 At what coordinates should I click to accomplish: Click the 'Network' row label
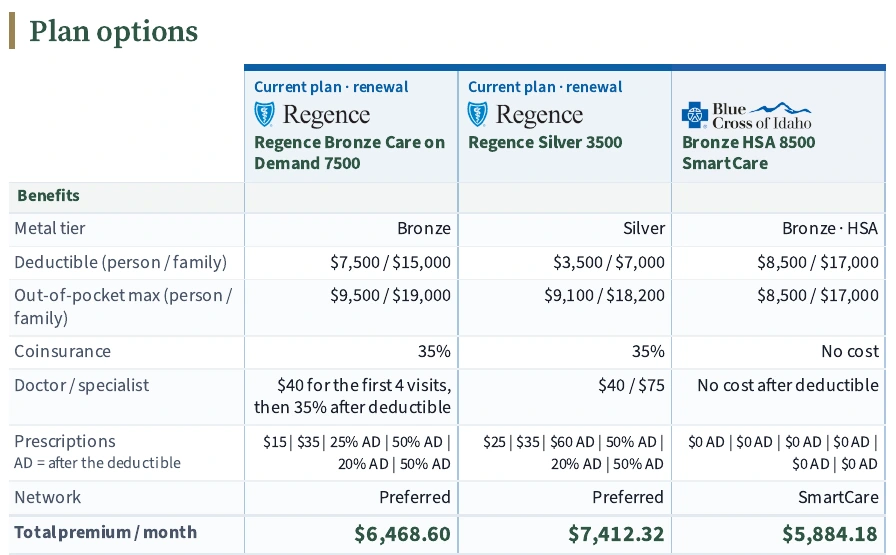[x=47, y=497]
